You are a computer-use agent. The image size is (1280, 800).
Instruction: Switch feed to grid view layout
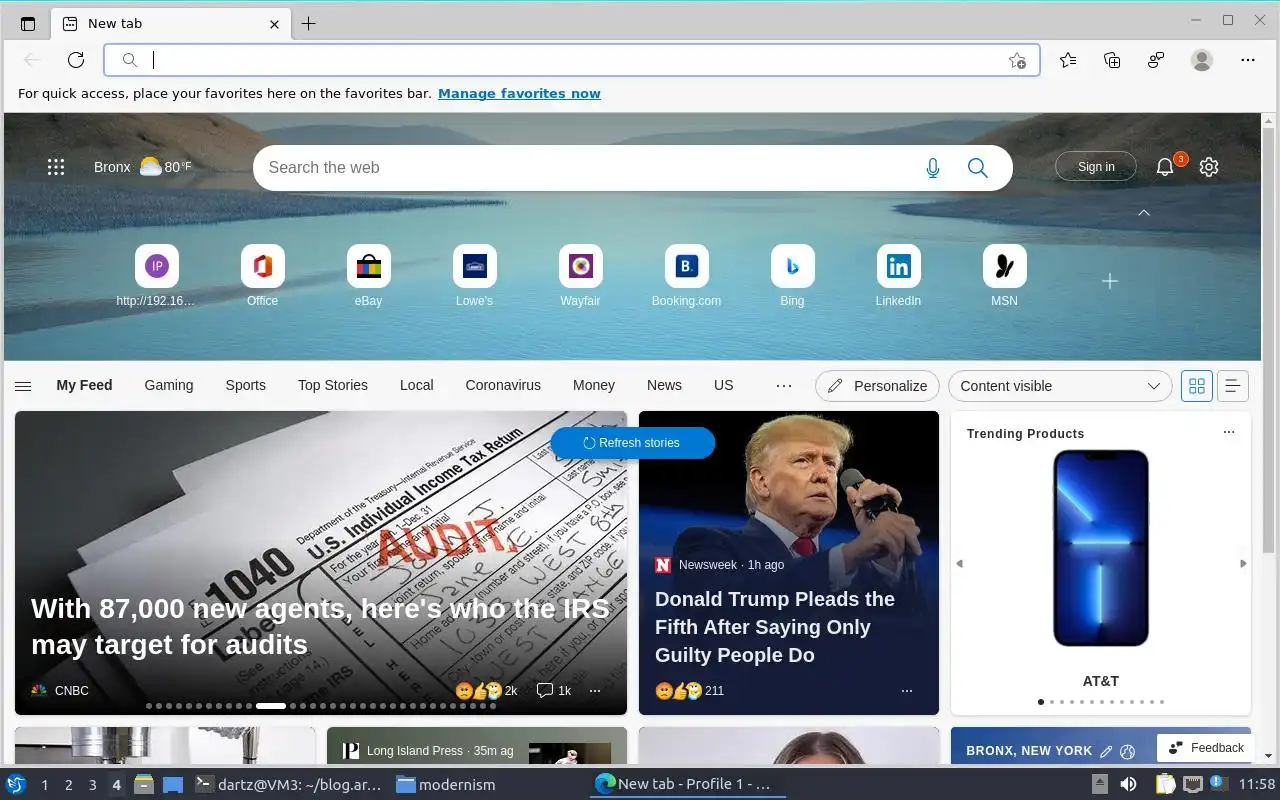click(x=1197, y=386)
